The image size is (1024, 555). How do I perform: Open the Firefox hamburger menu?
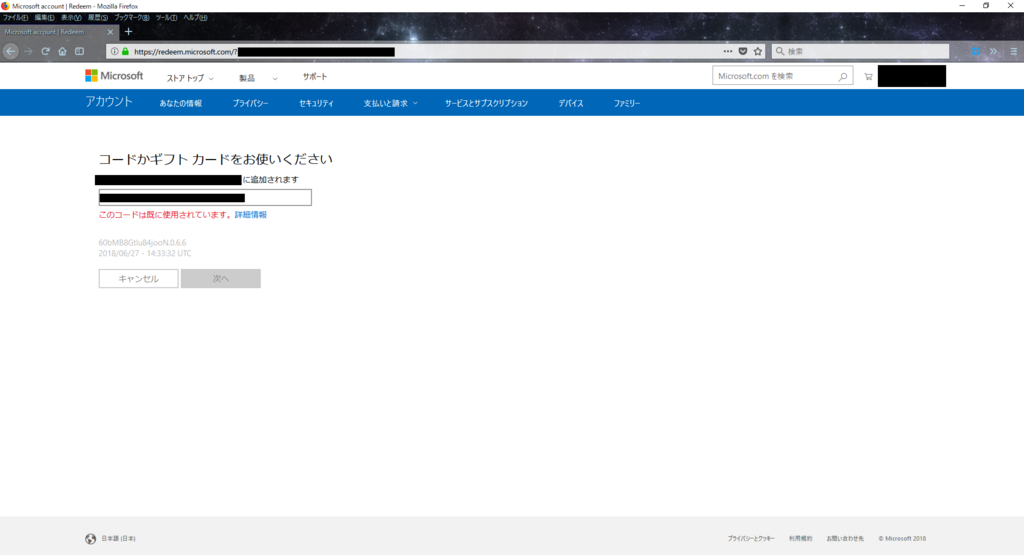point(1014,51)
